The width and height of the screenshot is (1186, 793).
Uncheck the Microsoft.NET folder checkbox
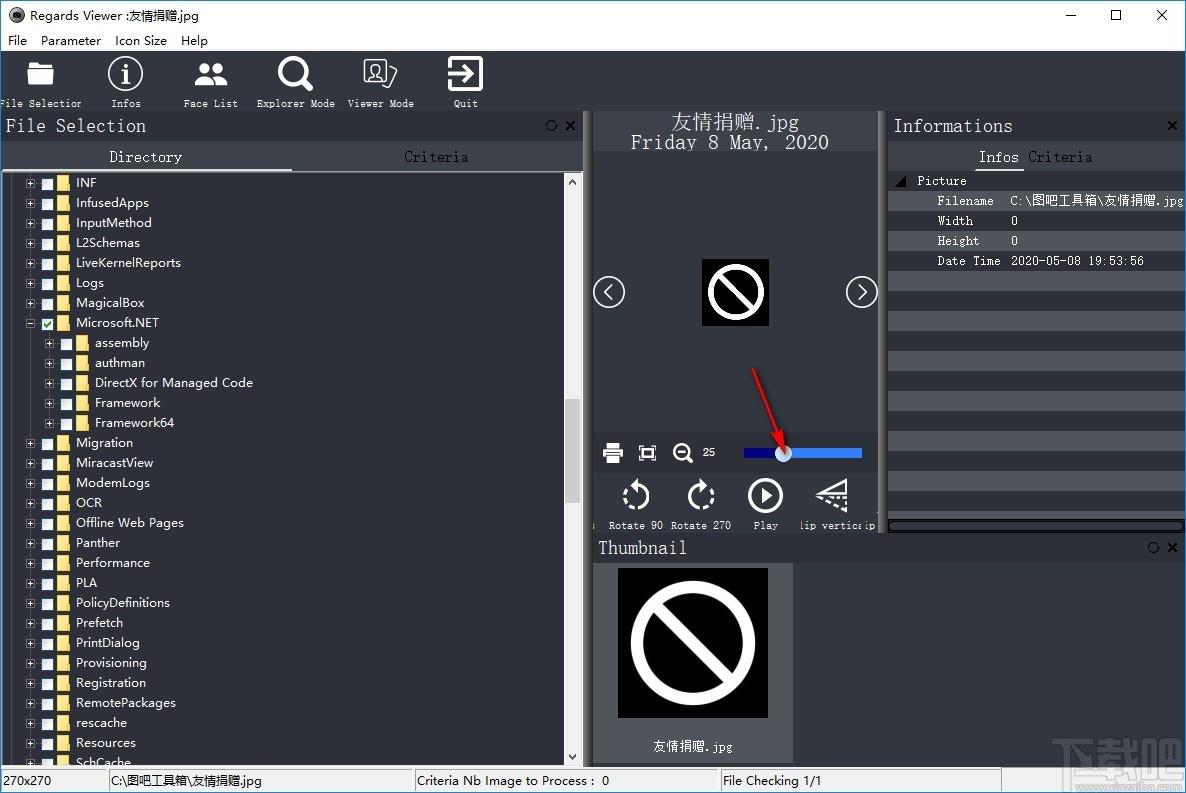pyautogui.click(x=48, y=324)
